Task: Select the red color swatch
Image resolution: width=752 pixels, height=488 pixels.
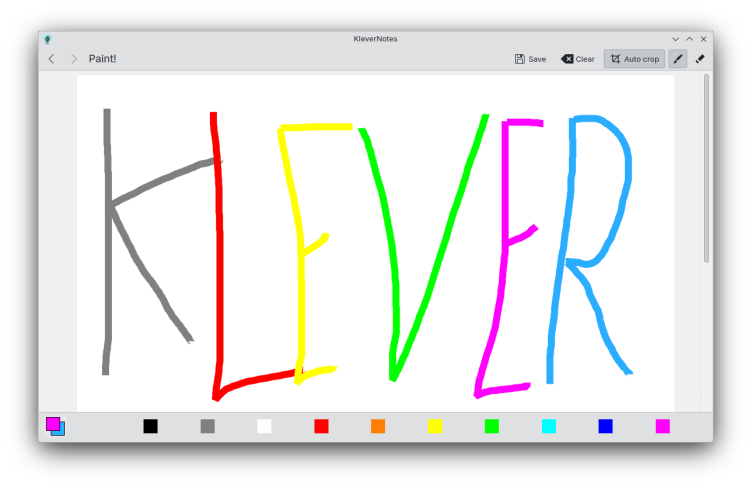Action: [x=321, y=426]
